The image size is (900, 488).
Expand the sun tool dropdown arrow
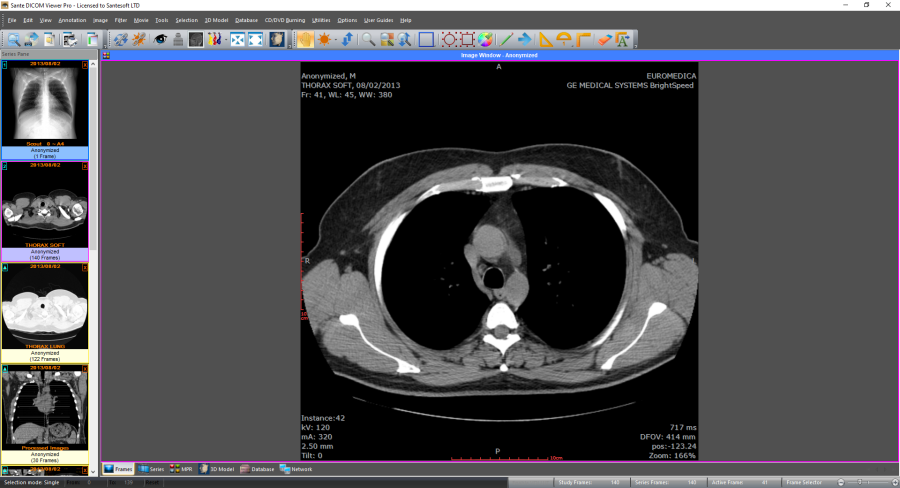[x=335, y=39]
